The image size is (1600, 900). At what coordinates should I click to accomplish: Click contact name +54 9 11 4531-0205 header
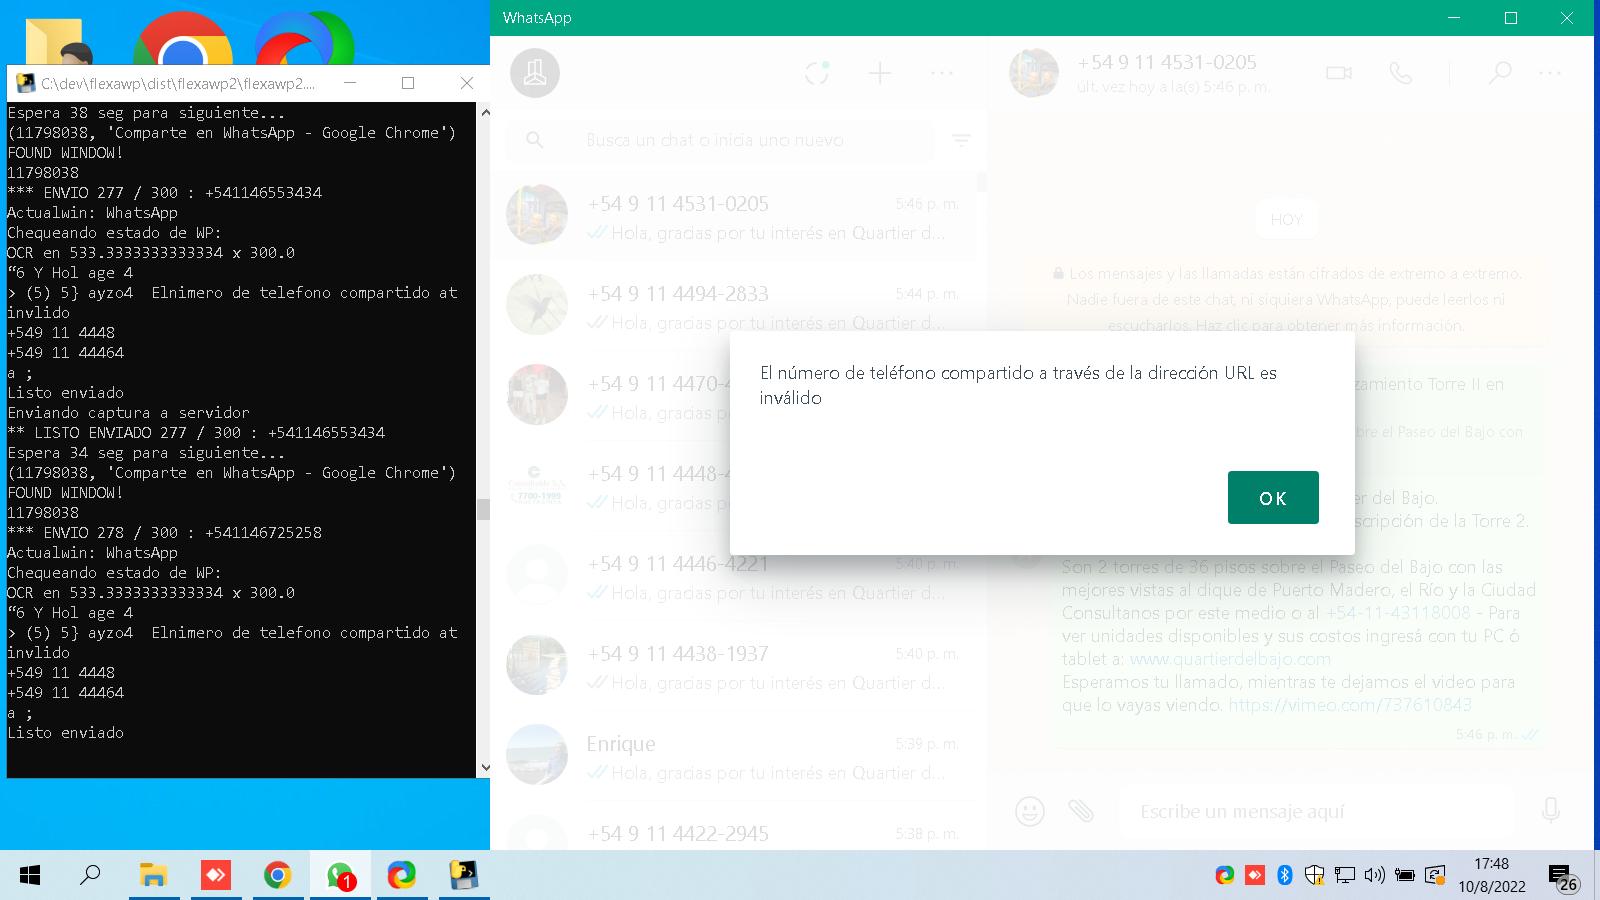click(1167, 62)
